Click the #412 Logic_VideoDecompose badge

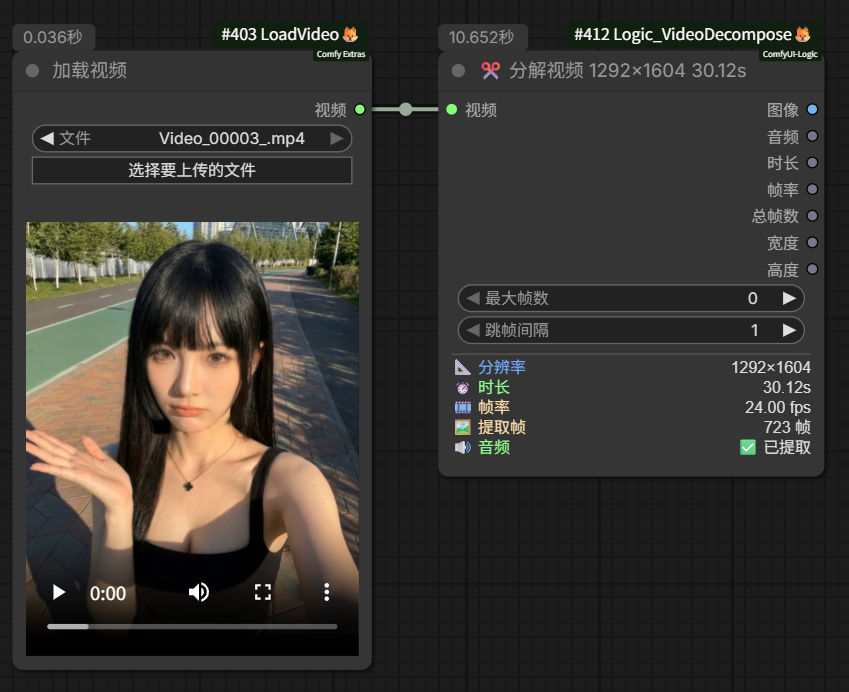693,35
